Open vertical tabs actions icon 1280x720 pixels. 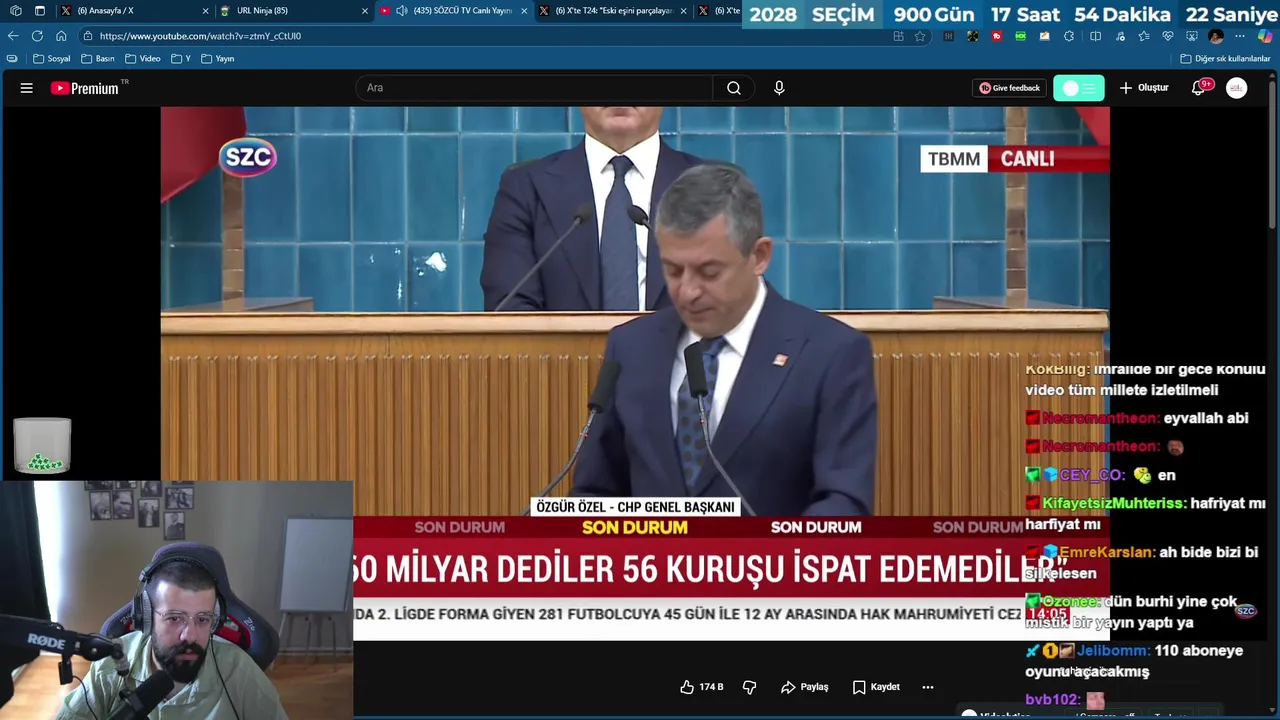click(40, 11)
